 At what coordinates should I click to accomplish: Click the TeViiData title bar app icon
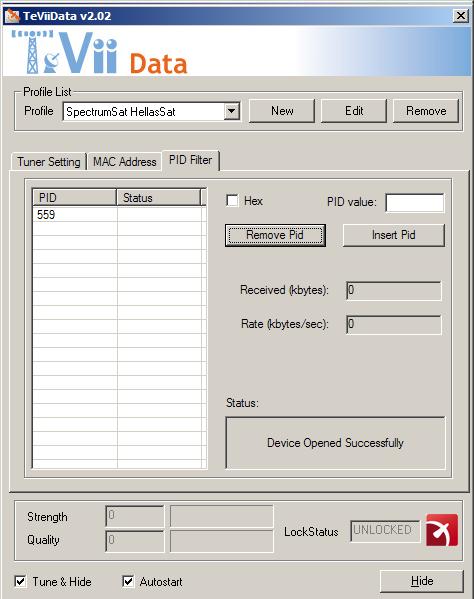coord(12,16)
